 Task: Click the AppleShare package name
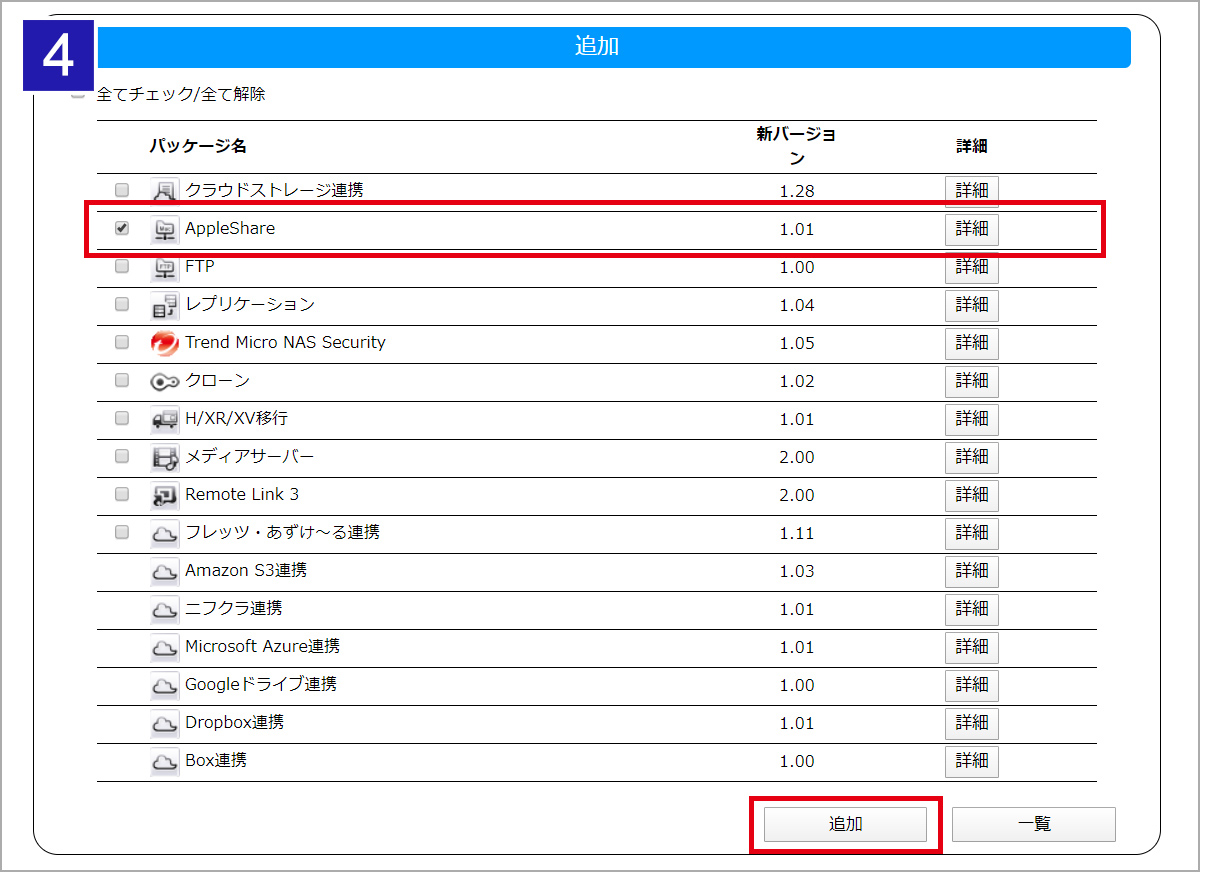coord(230,228)
